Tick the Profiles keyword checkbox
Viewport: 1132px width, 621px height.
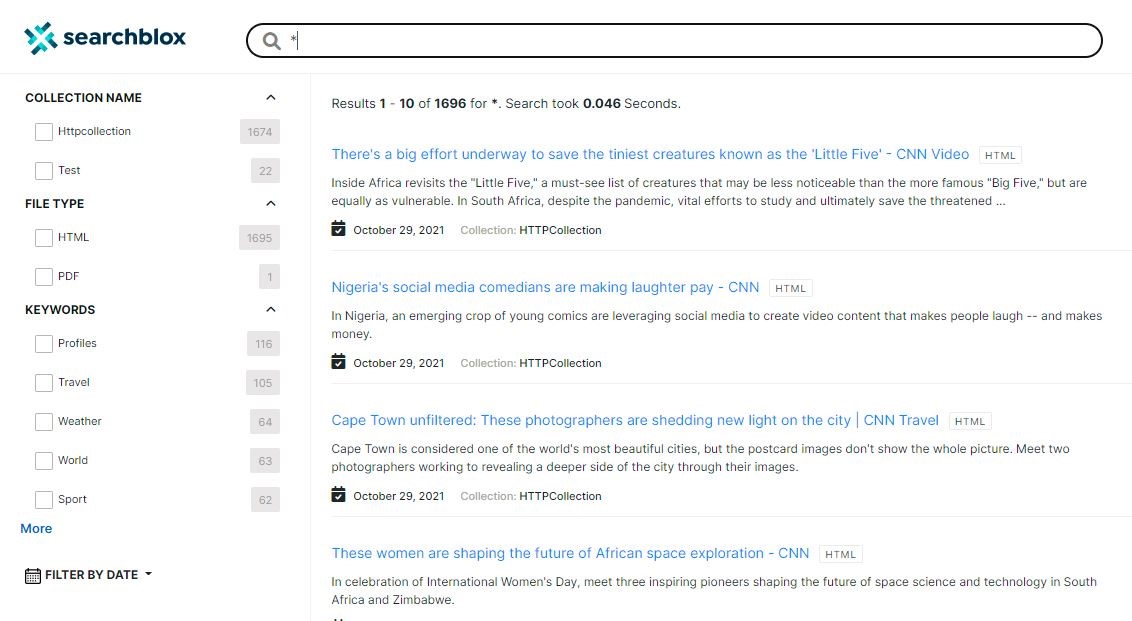[x=44, y=344]
